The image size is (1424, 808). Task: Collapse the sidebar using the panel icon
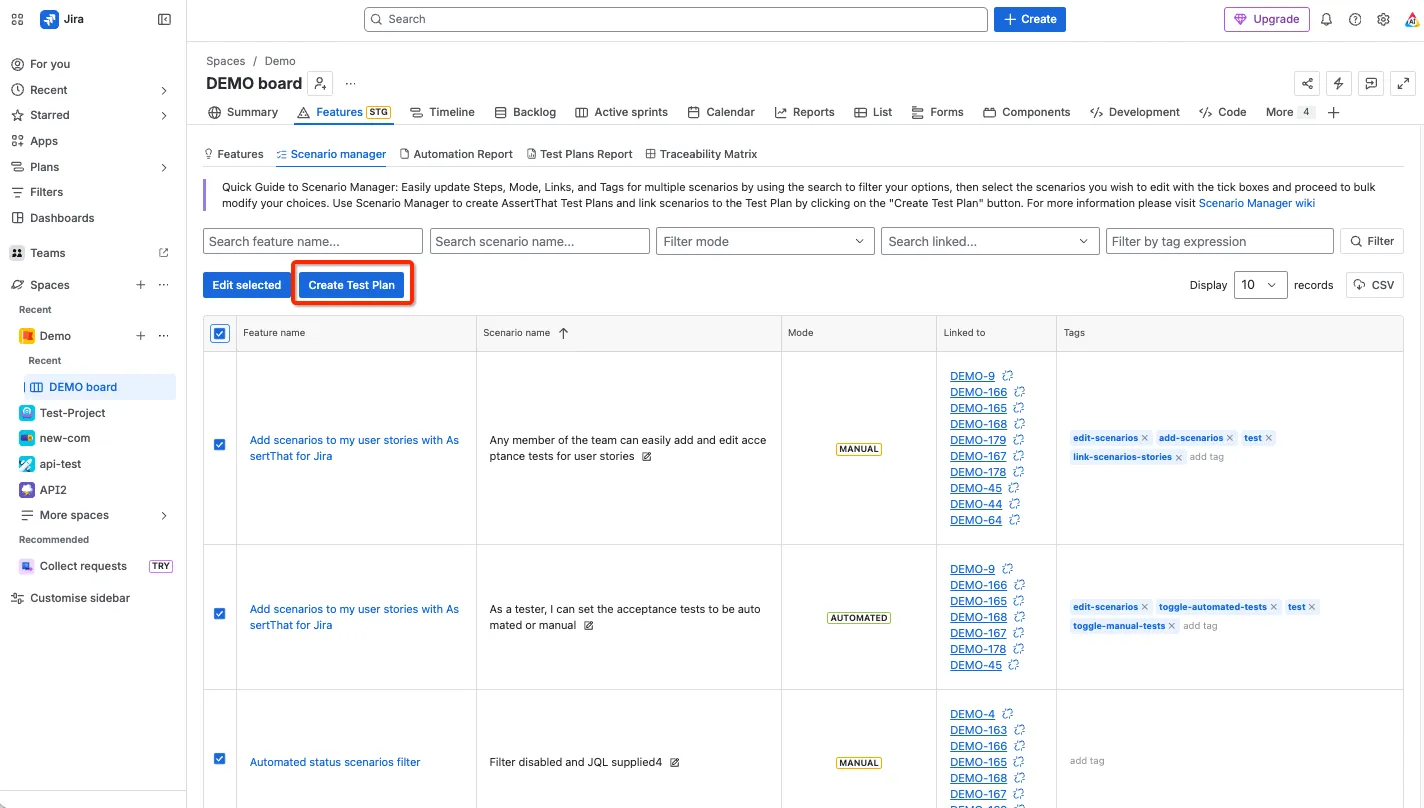[164, 19]
